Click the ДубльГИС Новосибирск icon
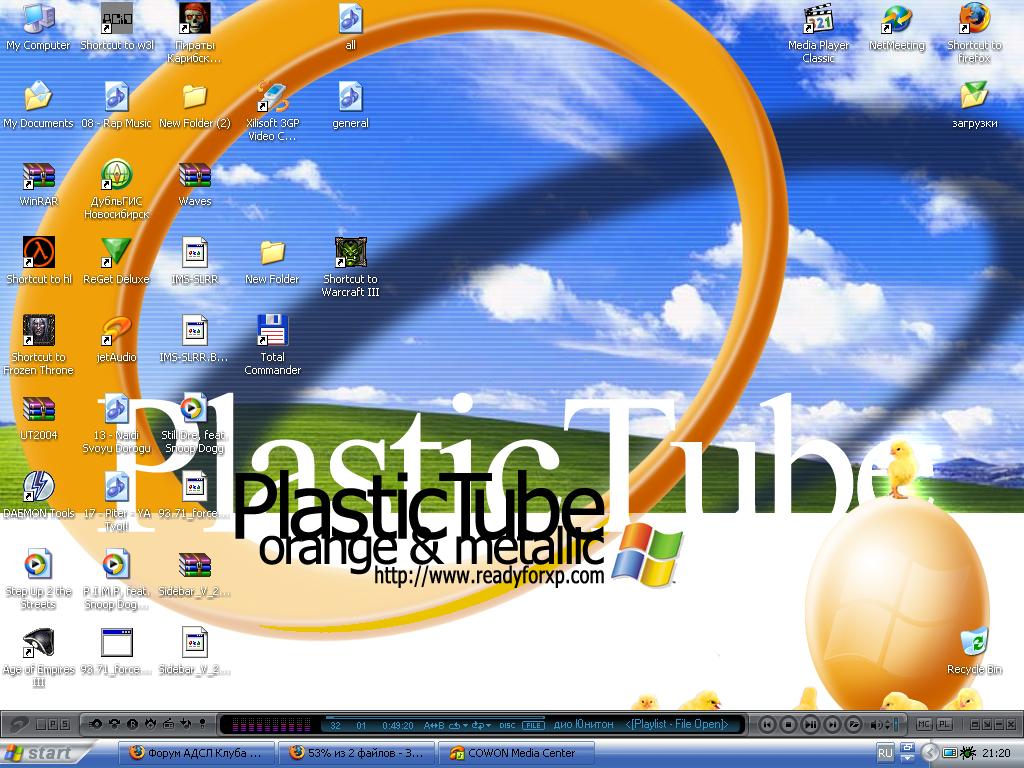This screenshot has height=768, width=1024. [x=117, y=189]
